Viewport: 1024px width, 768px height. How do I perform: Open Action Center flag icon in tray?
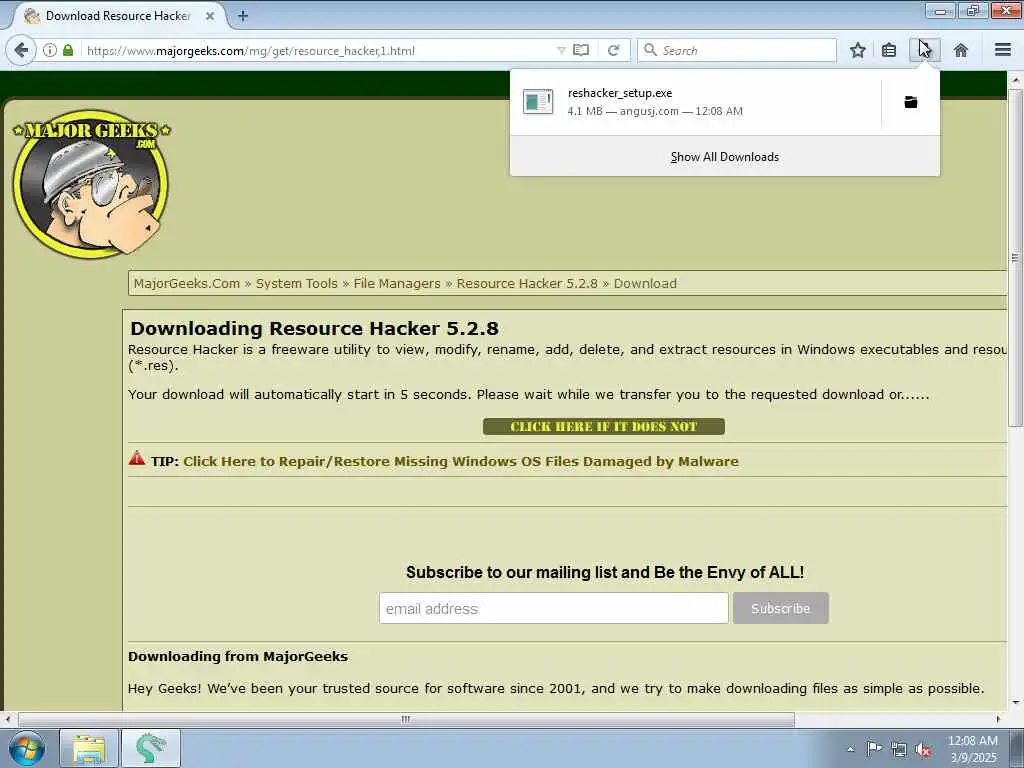click(x=874, y=749)
